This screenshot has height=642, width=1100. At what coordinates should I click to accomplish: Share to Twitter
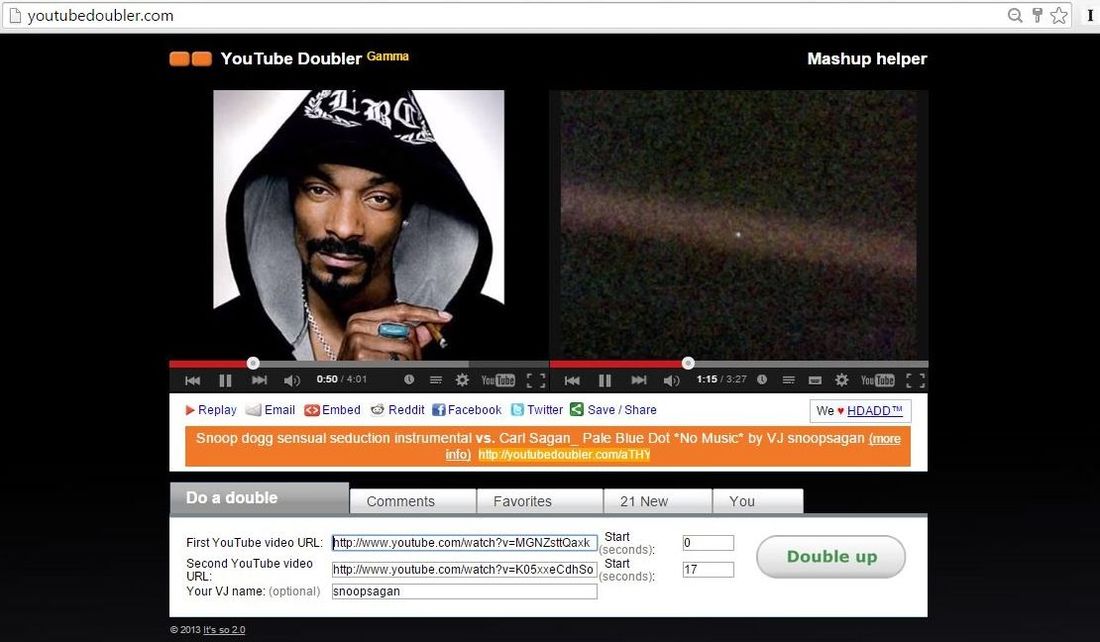[x=537, y=410]
